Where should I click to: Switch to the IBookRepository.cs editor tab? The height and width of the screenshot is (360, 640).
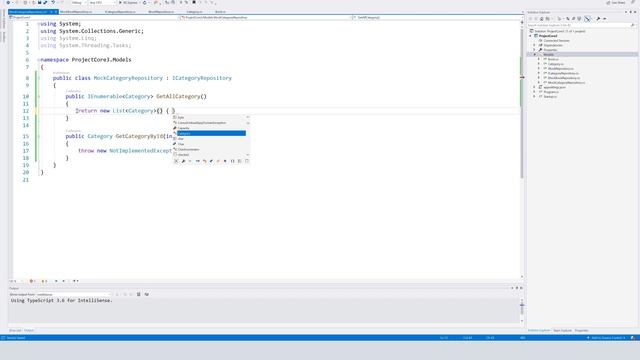click(161, 12)
